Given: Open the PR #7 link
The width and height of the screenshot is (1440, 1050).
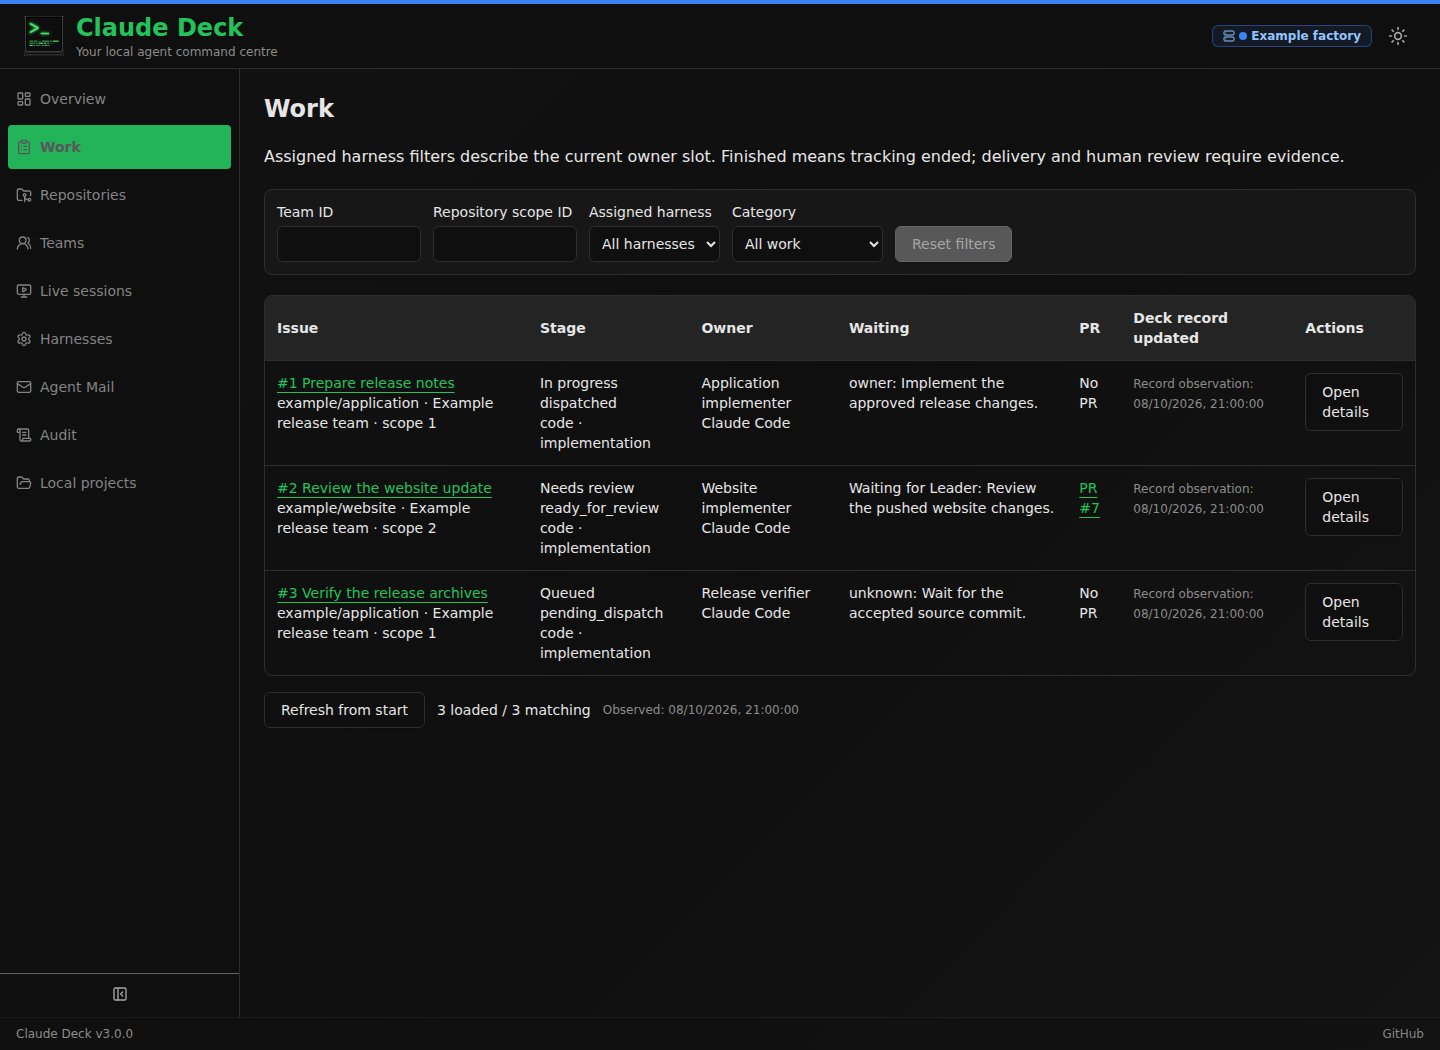Looking at the screenshot, I should 1089,498.
